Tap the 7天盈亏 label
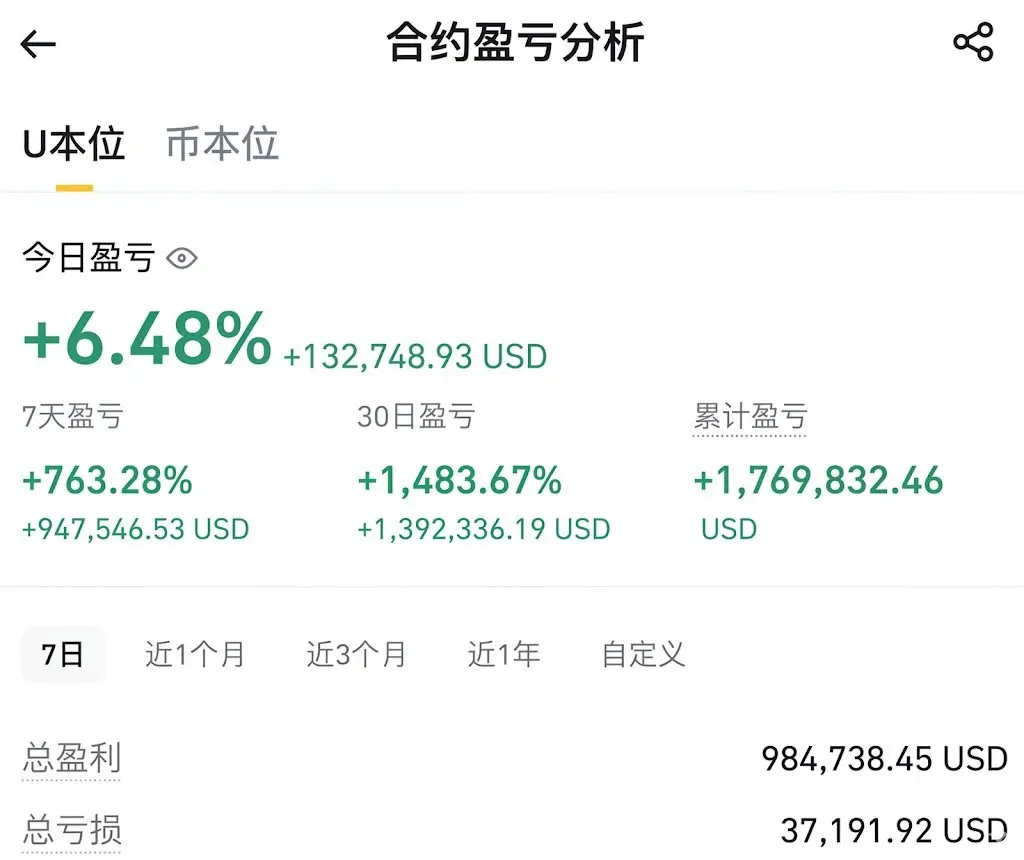This screenshot has width=1024, height=860. (72, 417)
